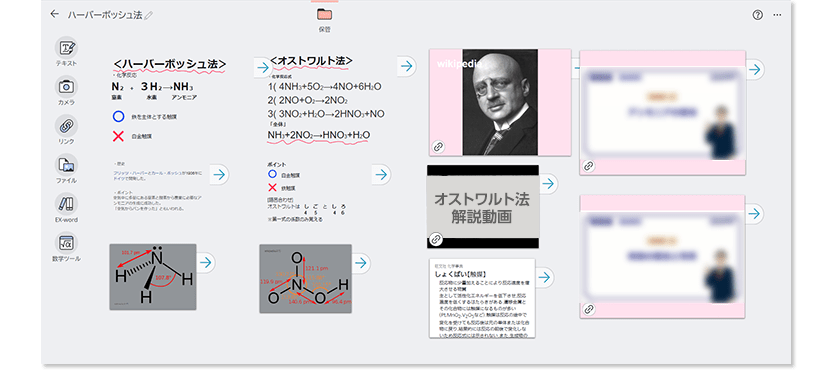This screenshot has height=374, width=830.
Task: Edit the notebook title with pencil icon
Action: [x=149, y=15]
